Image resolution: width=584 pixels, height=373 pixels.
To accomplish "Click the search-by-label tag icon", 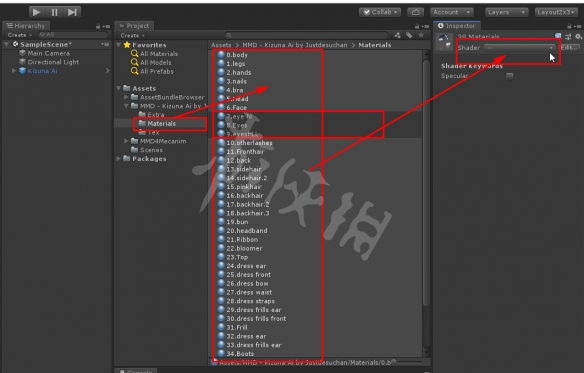I will point(409,35).
